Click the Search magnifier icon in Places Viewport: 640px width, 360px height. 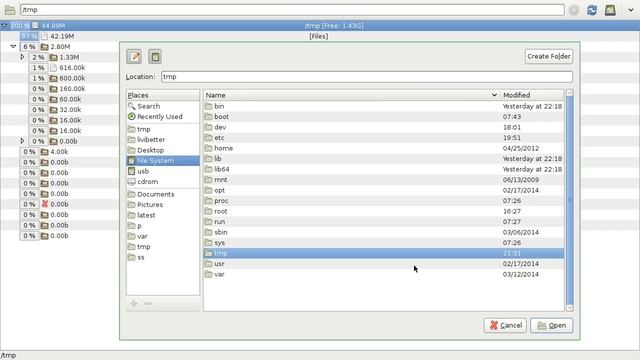pos(131,106)
